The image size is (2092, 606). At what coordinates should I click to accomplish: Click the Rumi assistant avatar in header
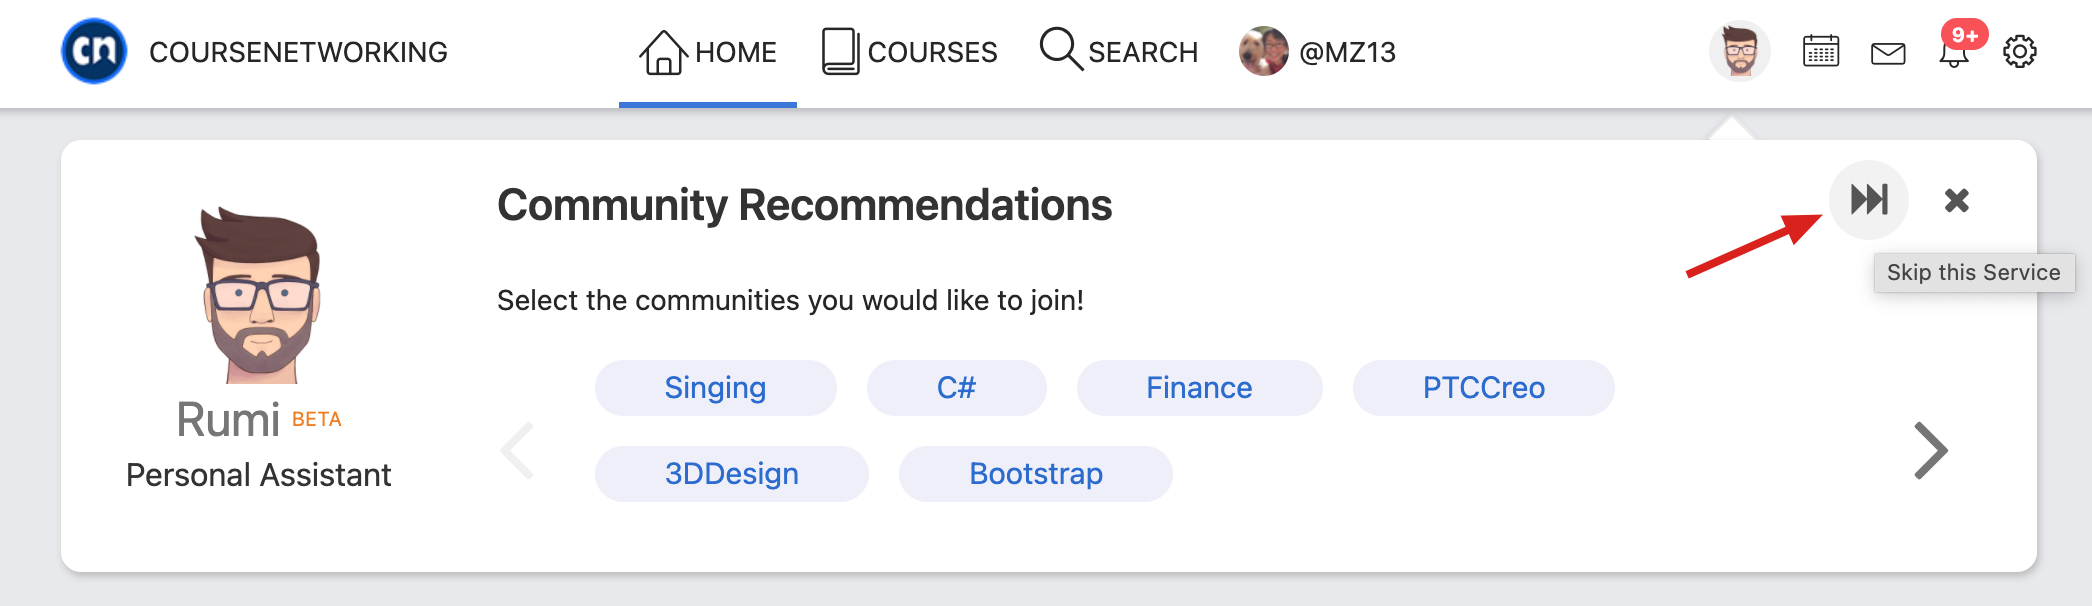[1740, 51]
